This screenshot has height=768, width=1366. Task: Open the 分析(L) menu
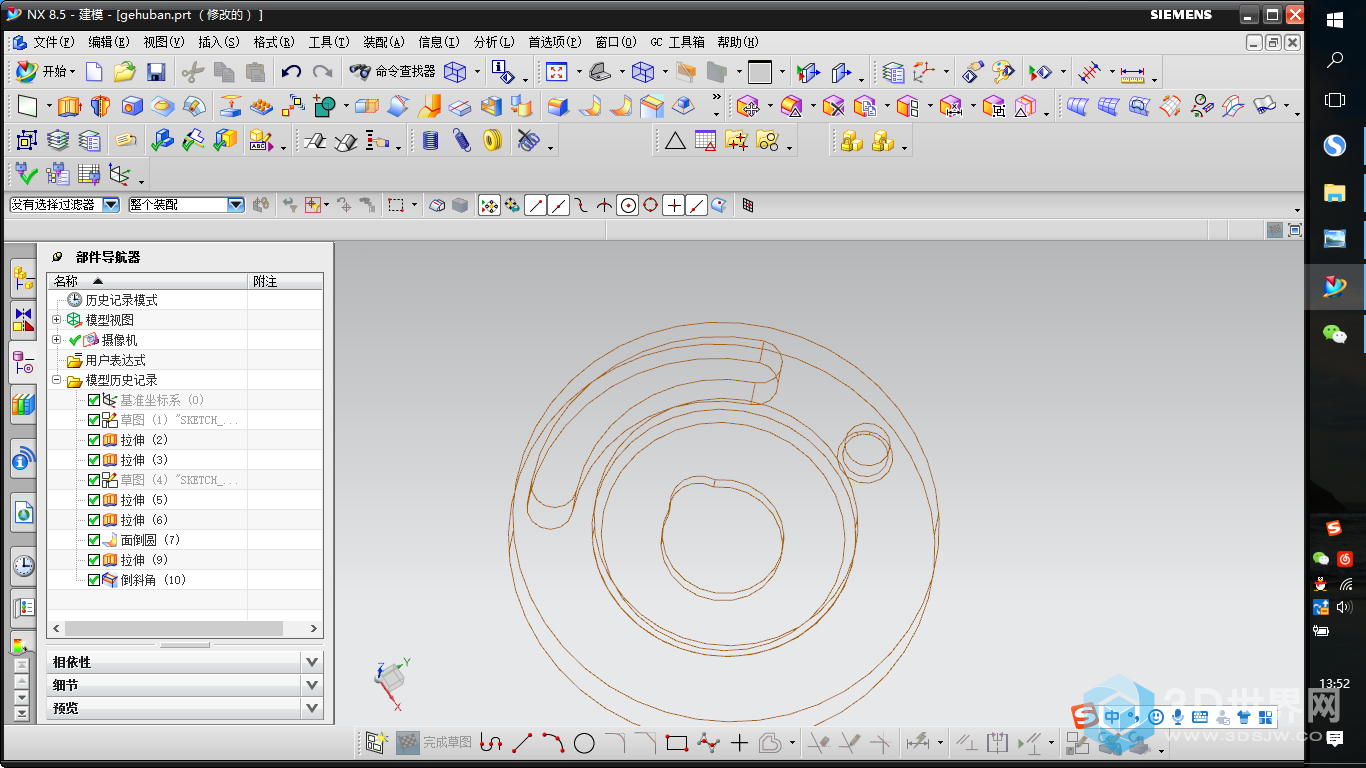[x=494, y=42]
